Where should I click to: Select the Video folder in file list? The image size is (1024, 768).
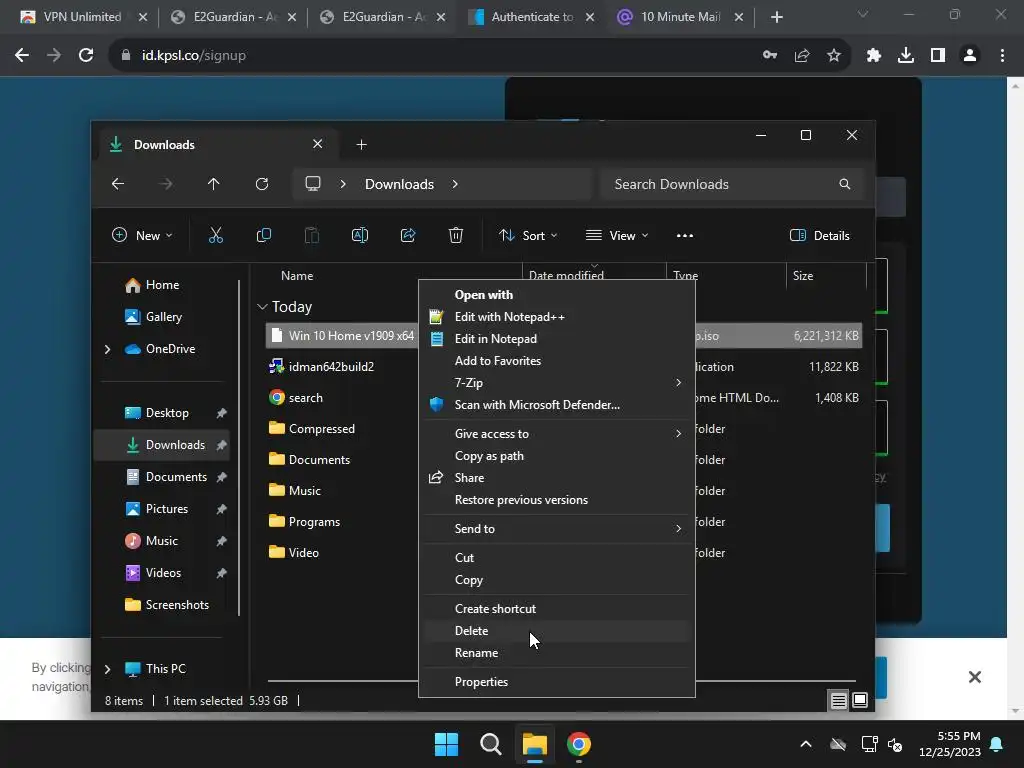[304, 552]
